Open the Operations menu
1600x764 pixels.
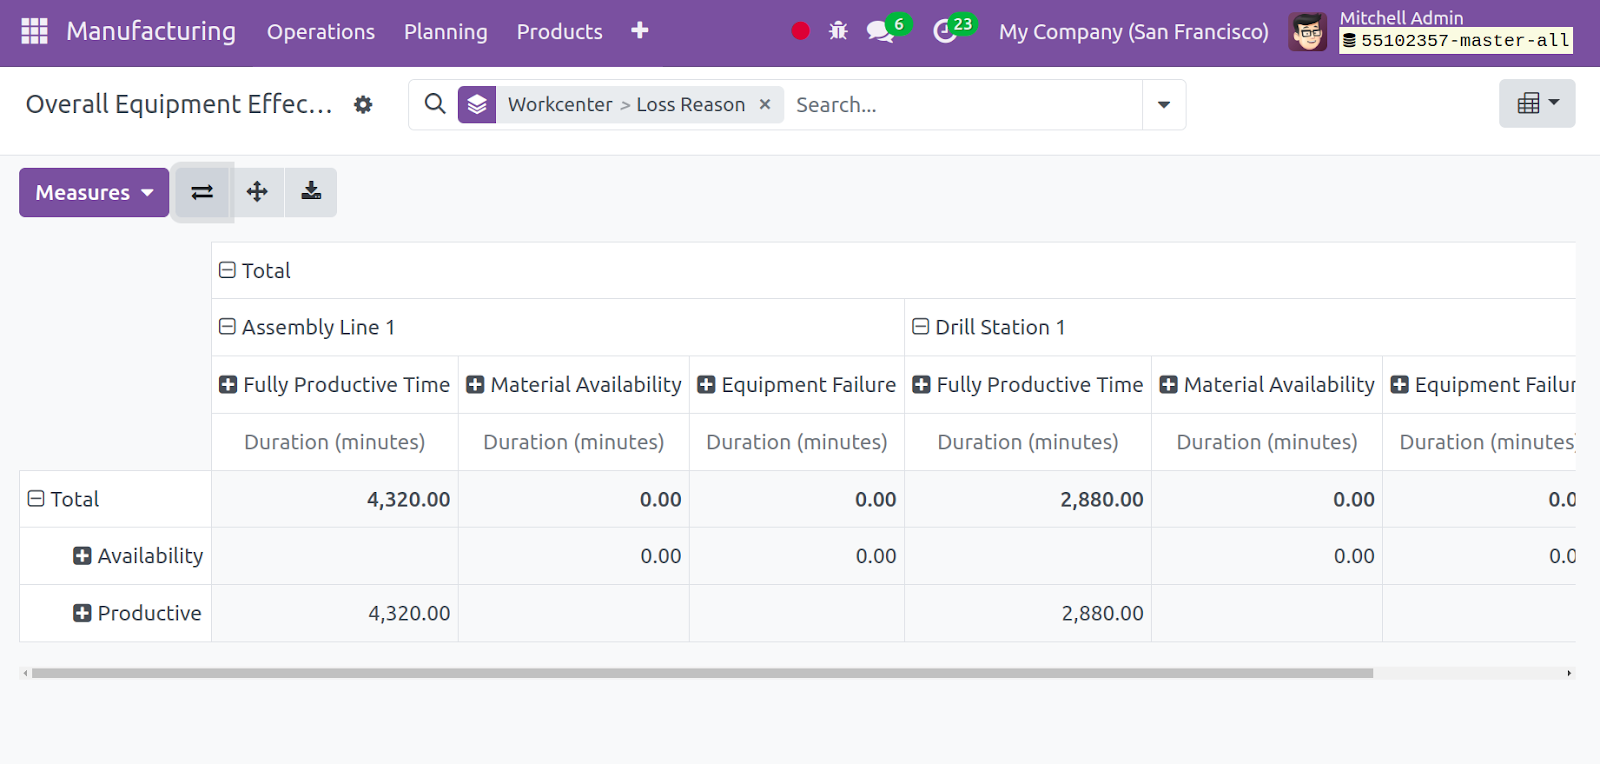(x=321, y=32)
